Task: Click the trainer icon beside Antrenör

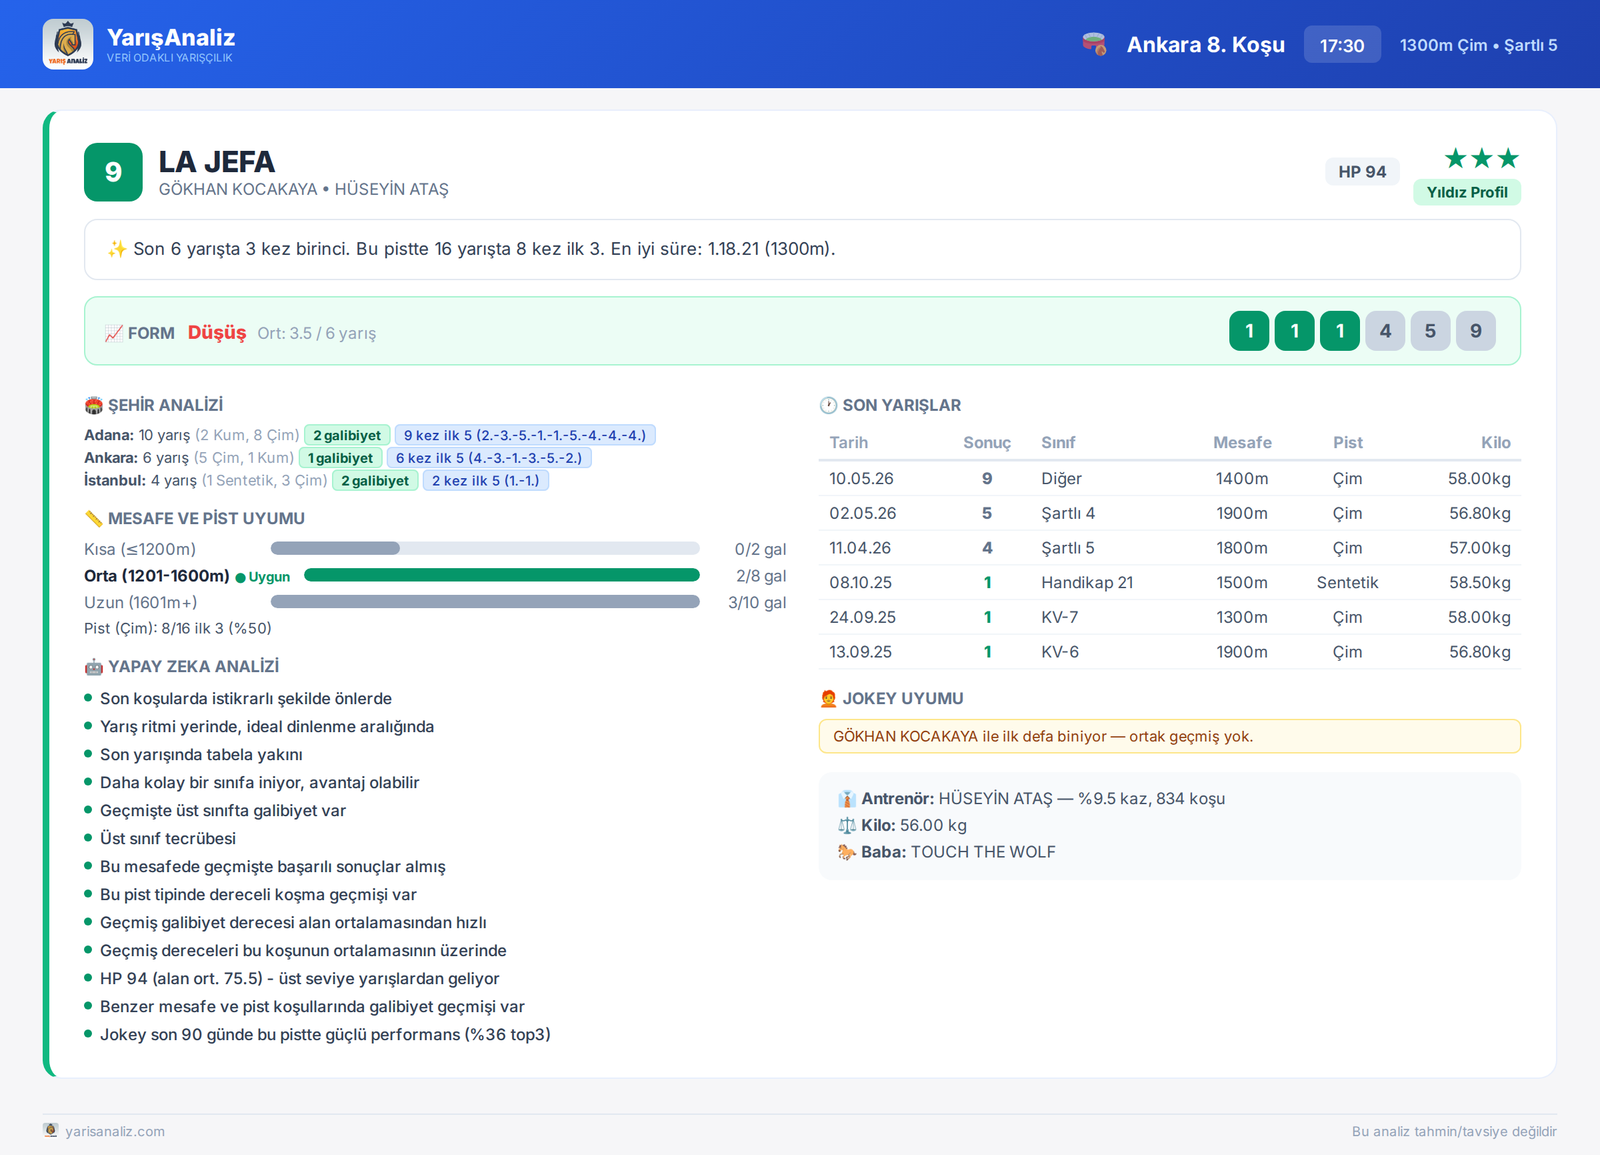Action: 847,798
